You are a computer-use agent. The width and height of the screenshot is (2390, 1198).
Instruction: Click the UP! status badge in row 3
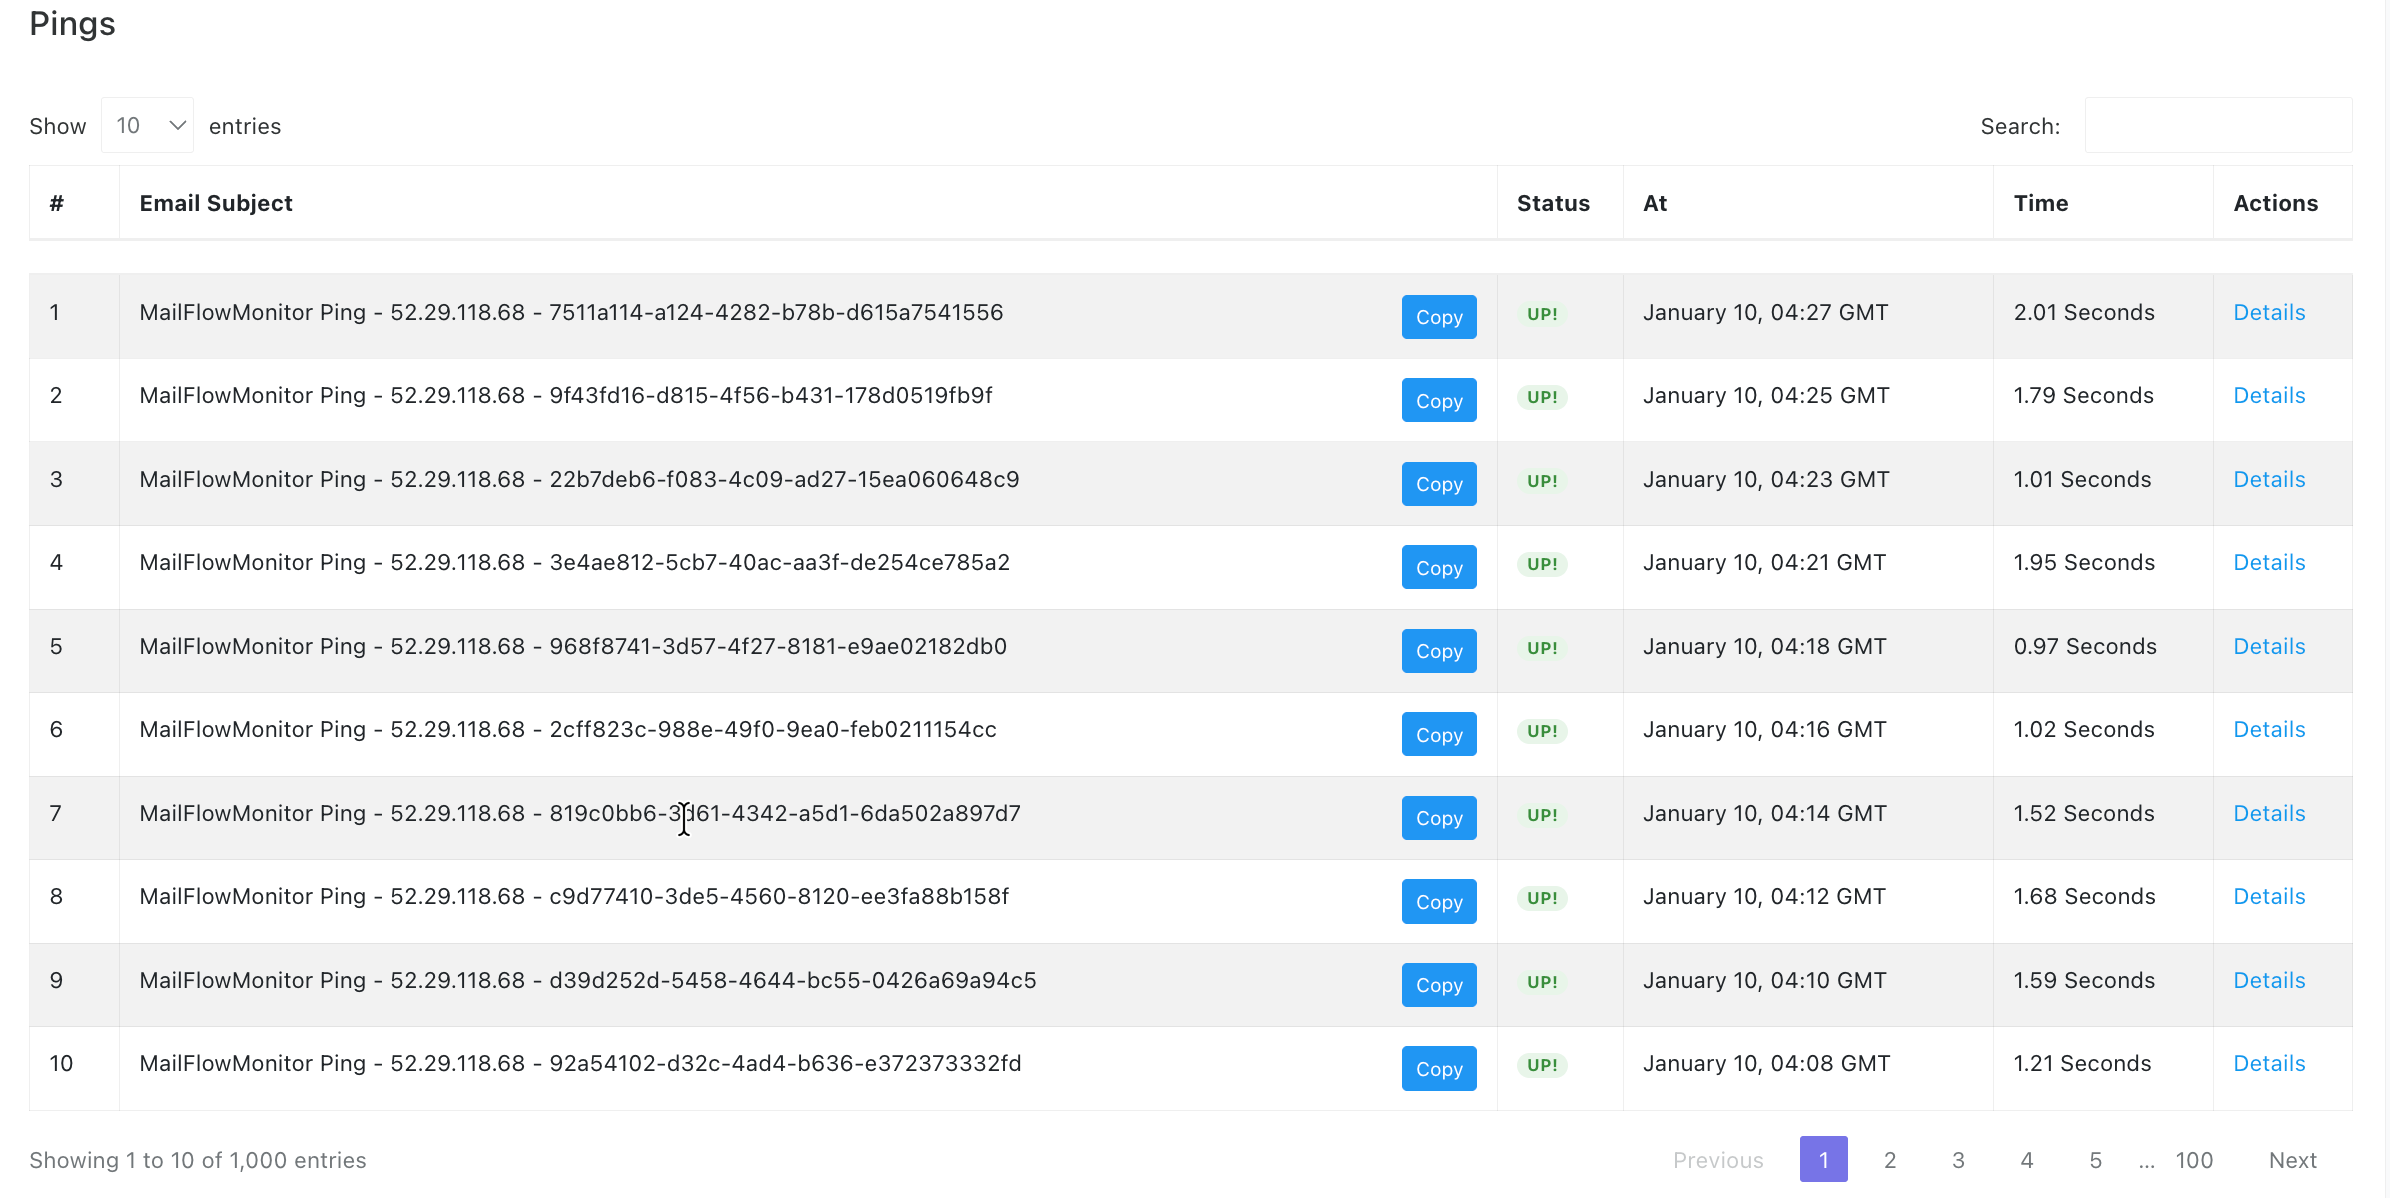pyautogui.click(x=1541, y=481)
